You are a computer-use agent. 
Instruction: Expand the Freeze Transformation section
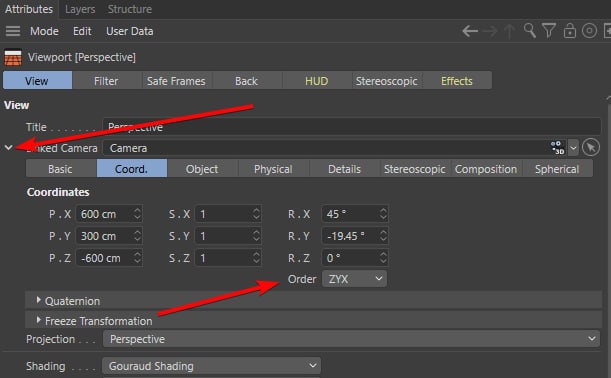(38, 320)
